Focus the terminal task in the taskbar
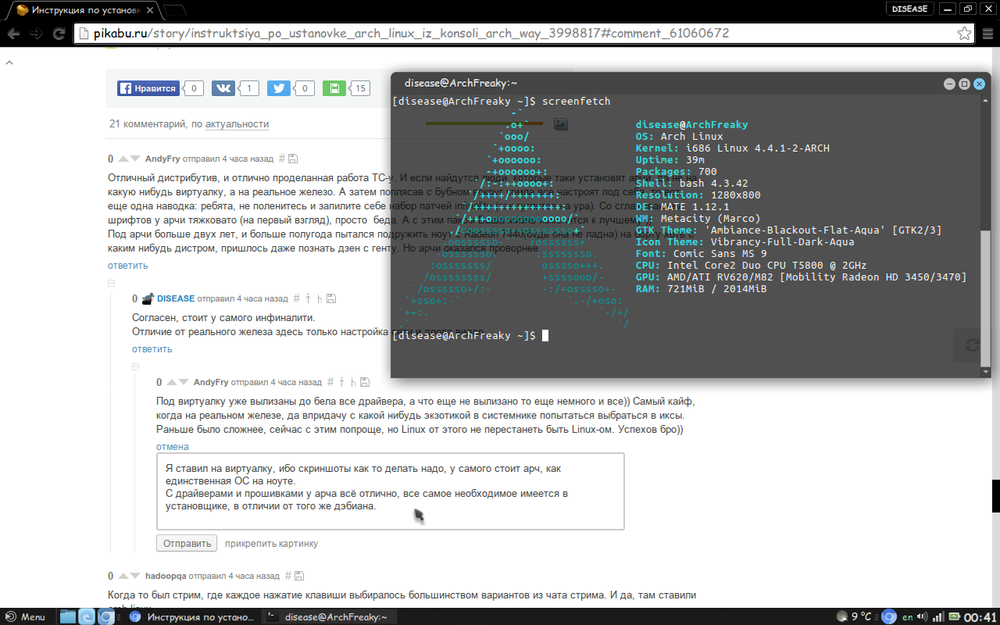 pos(332,617)
